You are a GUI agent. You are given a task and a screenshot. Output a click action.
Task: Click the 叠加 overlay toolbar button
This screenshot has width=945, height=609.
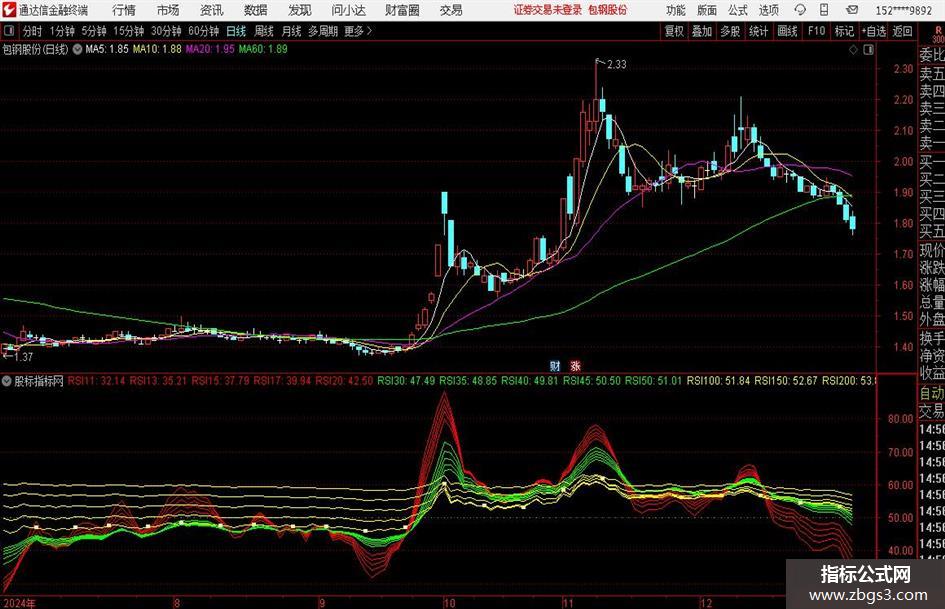pos(702,31)
